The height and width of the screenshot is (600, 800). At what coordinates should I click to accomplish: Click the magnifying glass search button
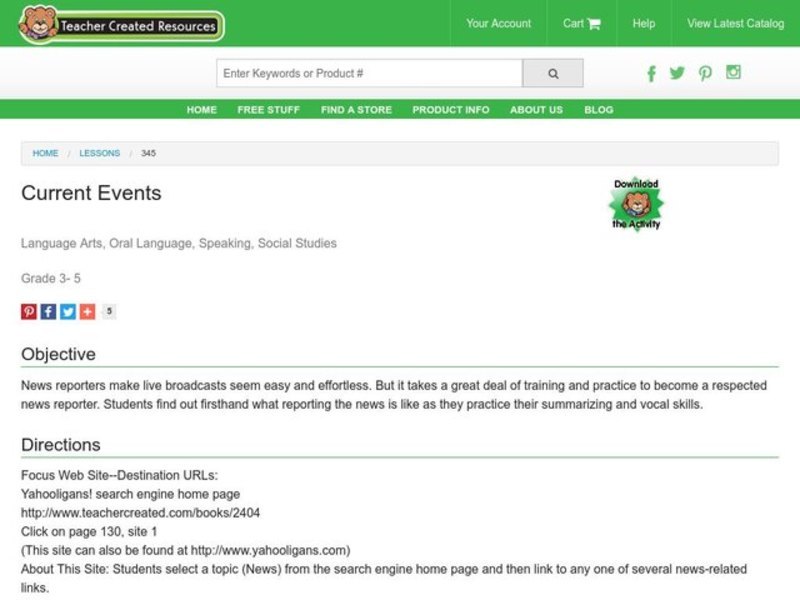pos(552,73)
